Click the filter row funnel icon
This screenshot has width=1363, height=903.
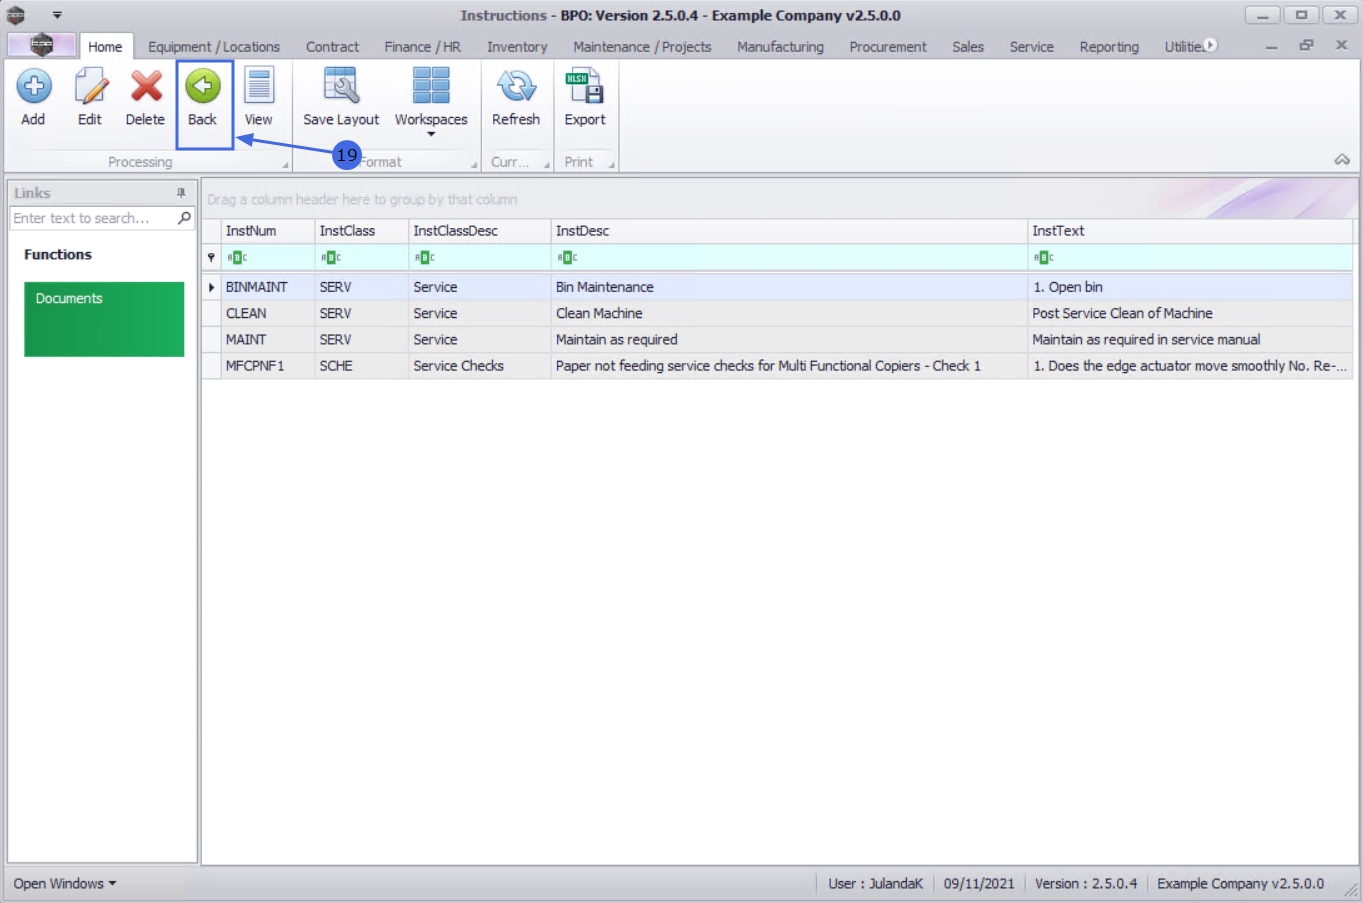[x=211, y=257]
